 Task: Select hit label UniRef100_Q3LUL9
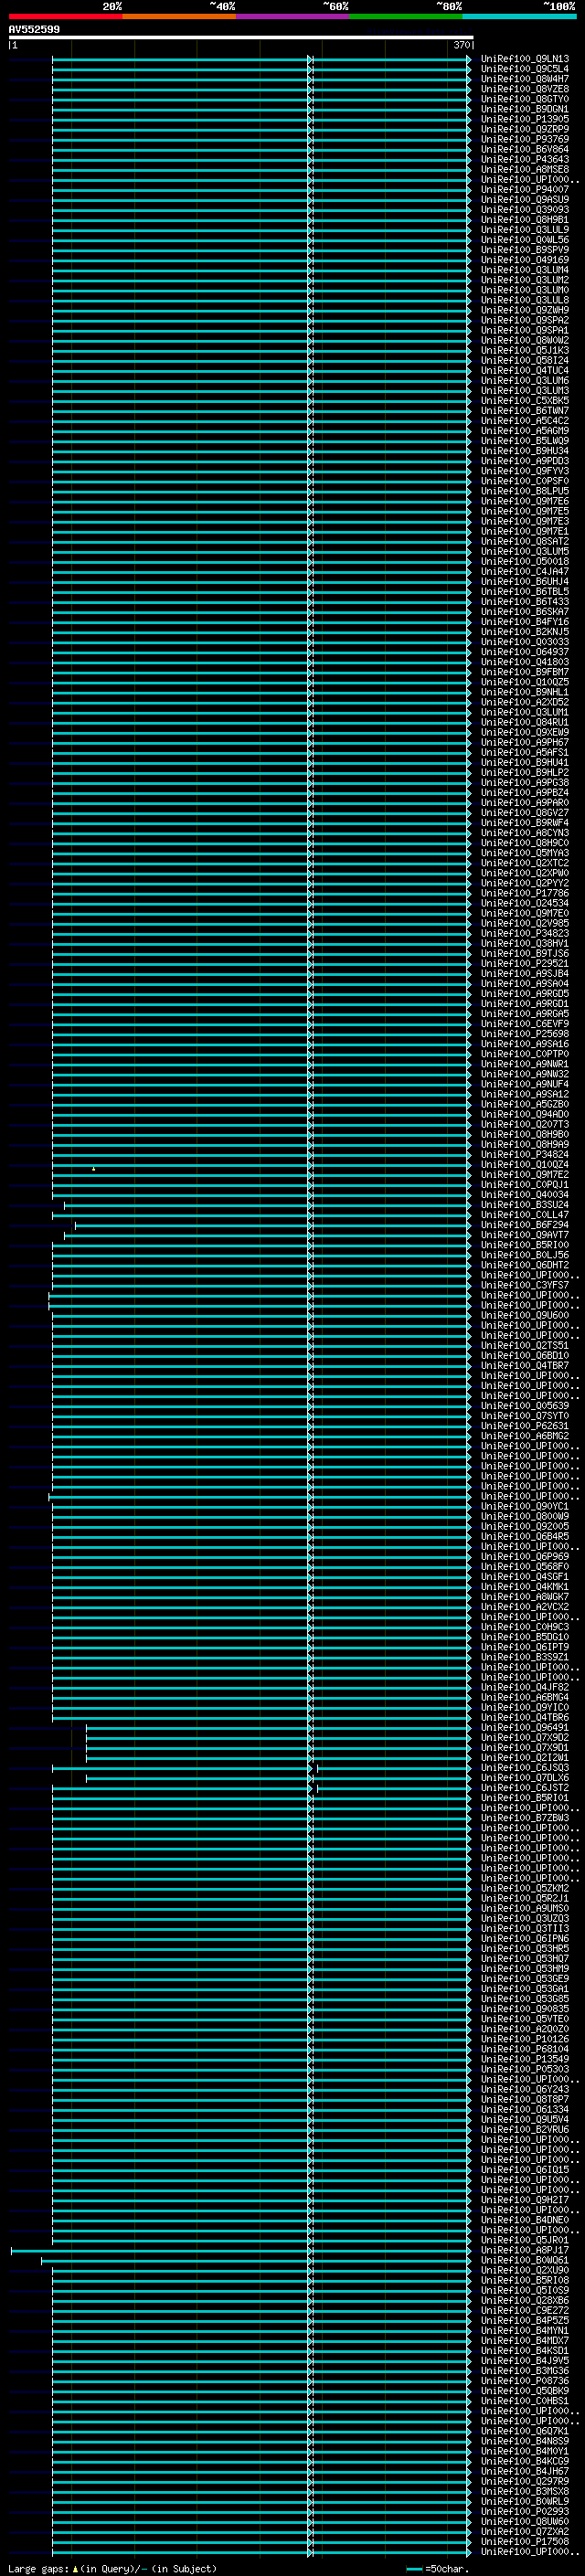[x=525, y=230]
